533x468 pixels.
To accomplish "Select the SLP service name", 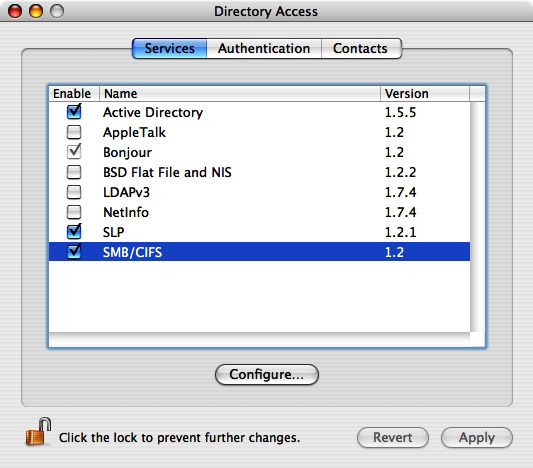I will (114, 232).
